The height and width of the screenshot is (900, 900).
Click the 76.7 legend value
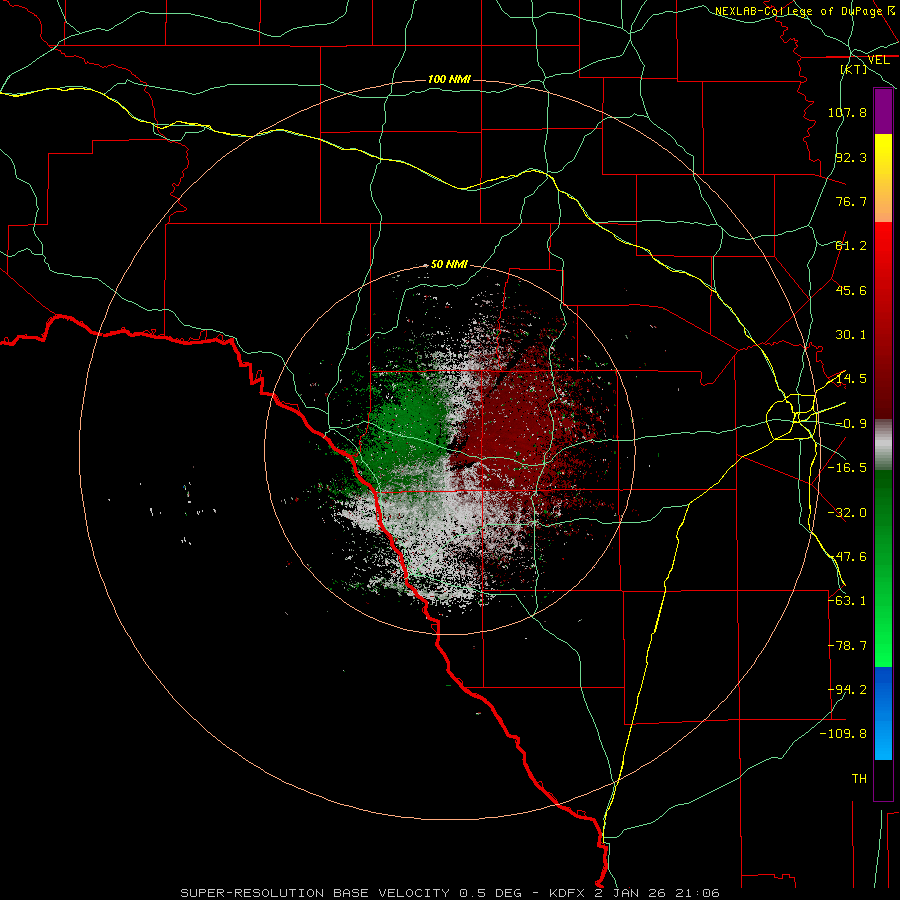851,201
